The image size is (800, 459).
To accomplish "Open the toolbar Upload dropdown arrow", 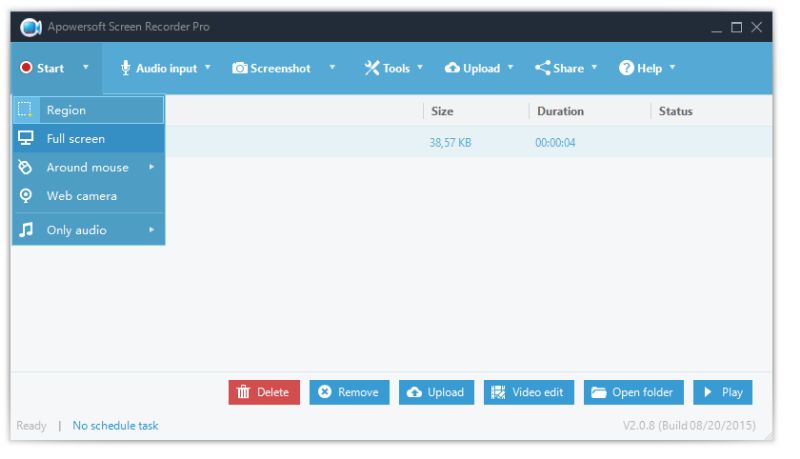I will pyautogui.click(x=510, y=67).
